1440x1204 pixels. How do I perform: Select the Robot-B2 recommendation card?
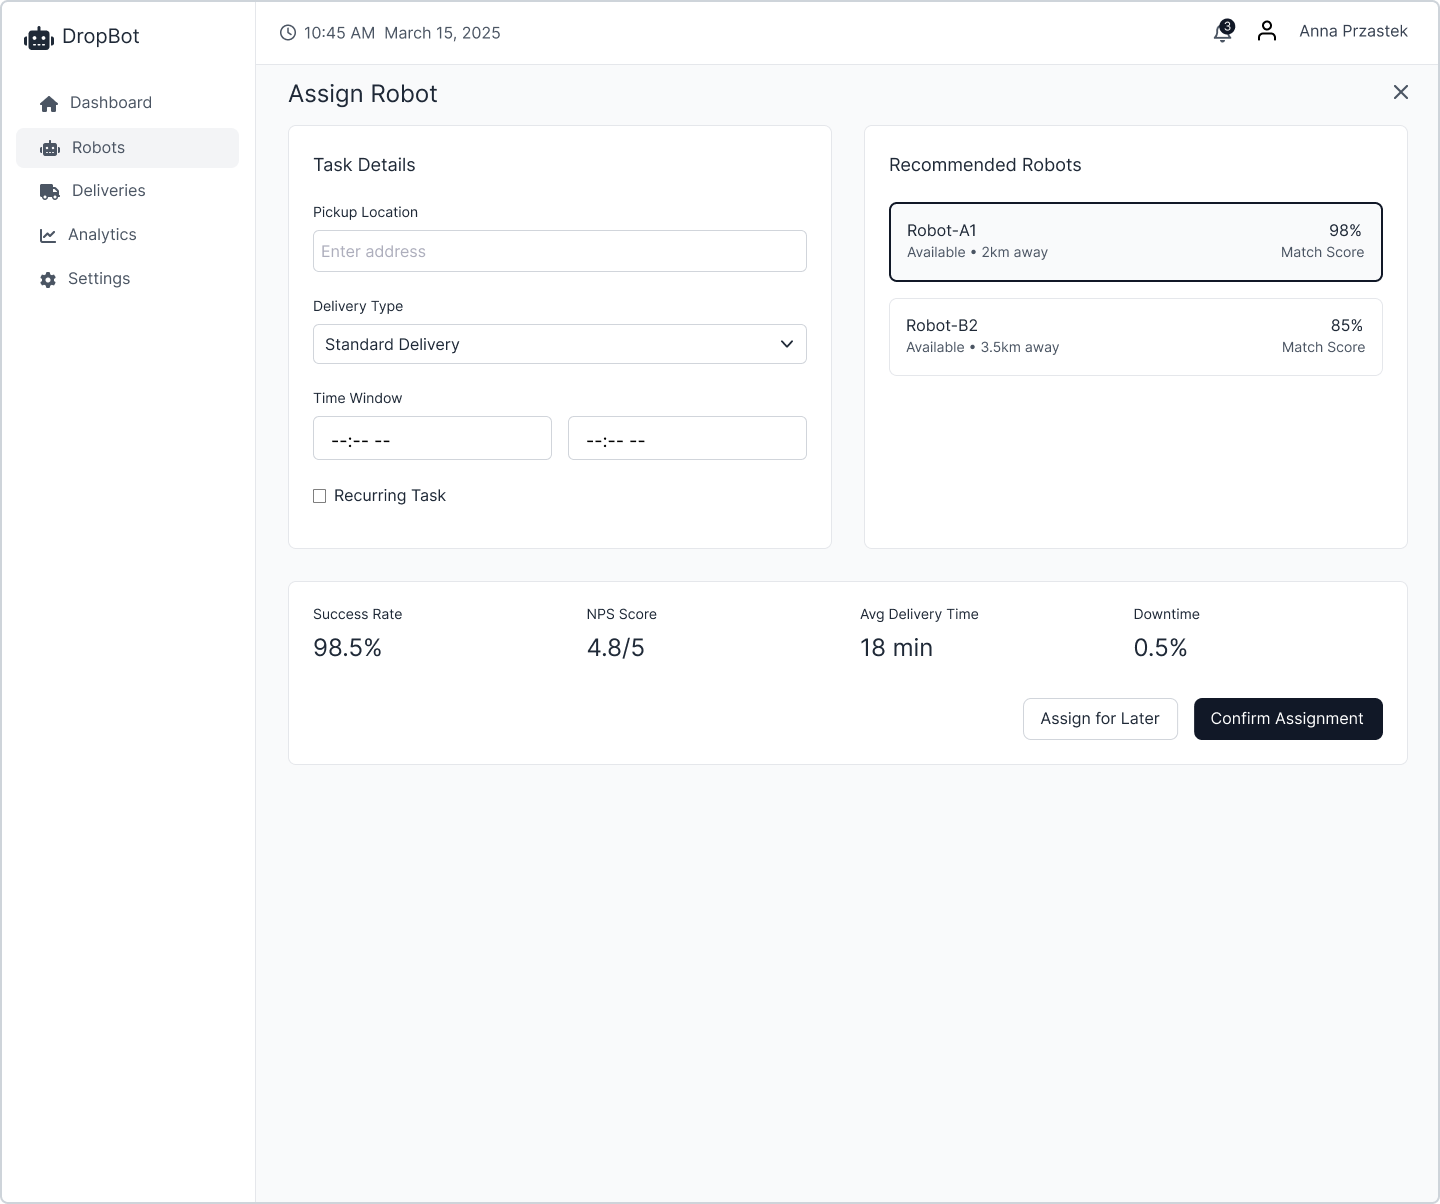1135,337
